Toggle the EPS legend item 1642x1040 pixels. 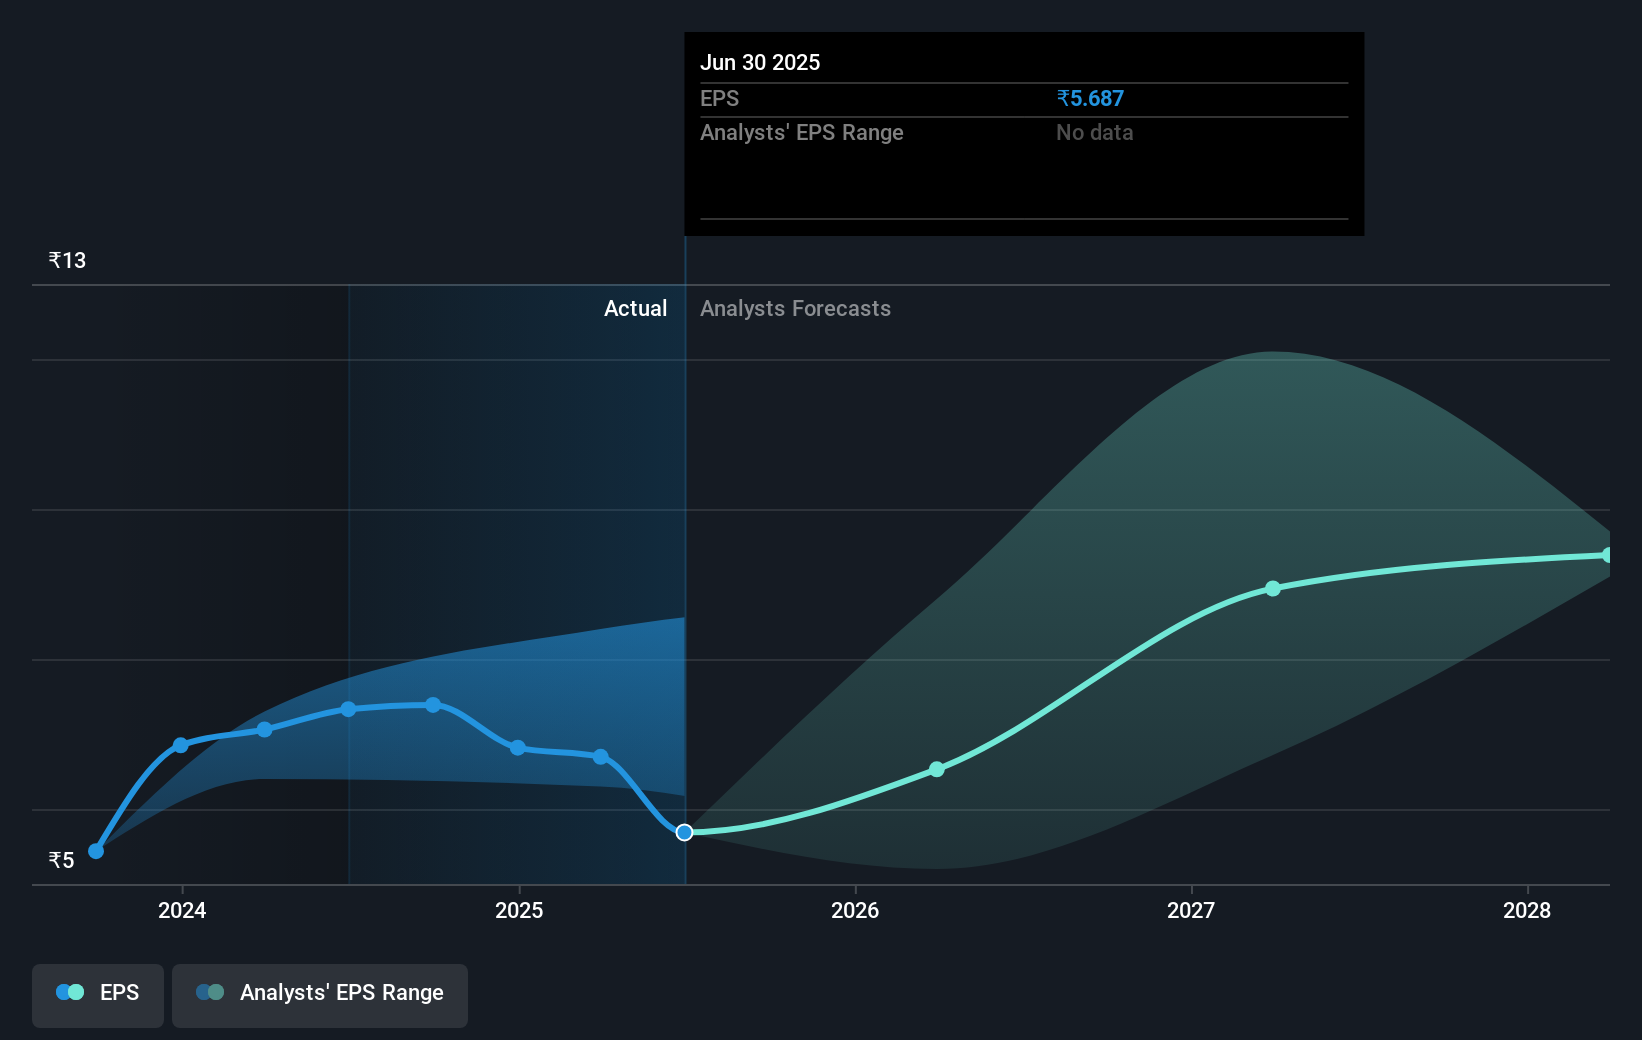pyautogui.click(x=97, y=995)
